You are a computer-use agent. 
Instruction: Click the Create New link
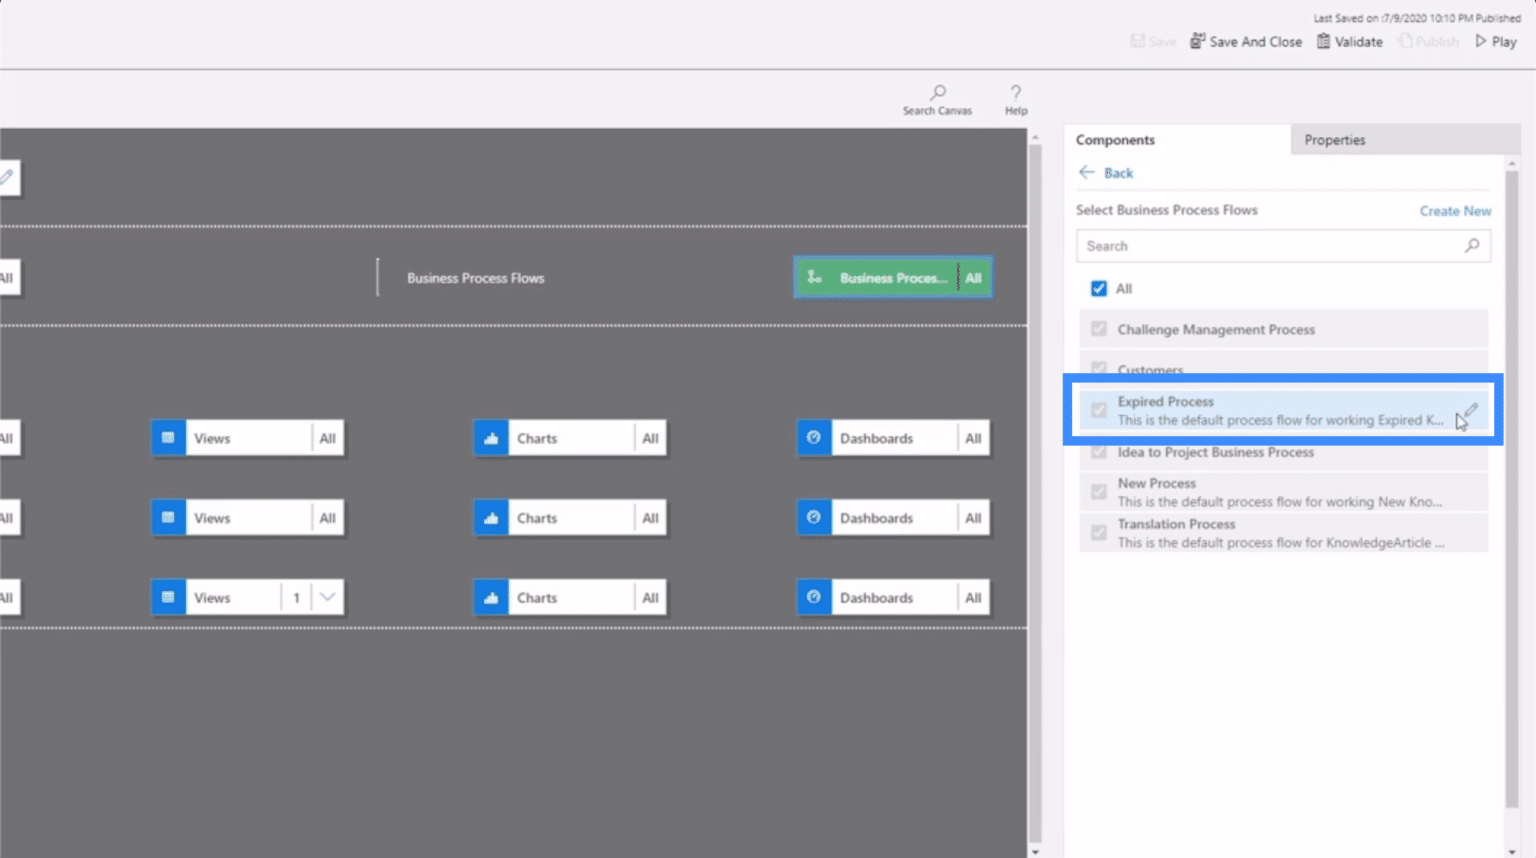pos(1455,211)
